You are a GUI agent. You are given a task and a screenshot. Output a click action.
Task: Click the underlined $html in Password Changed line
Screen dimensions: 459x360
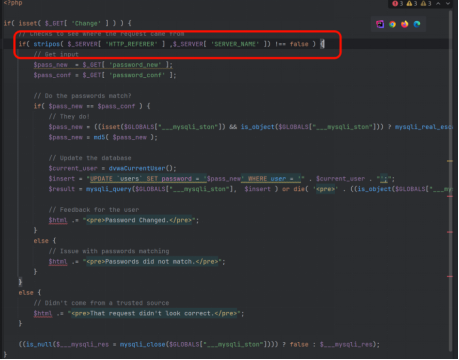click(58, 220)
